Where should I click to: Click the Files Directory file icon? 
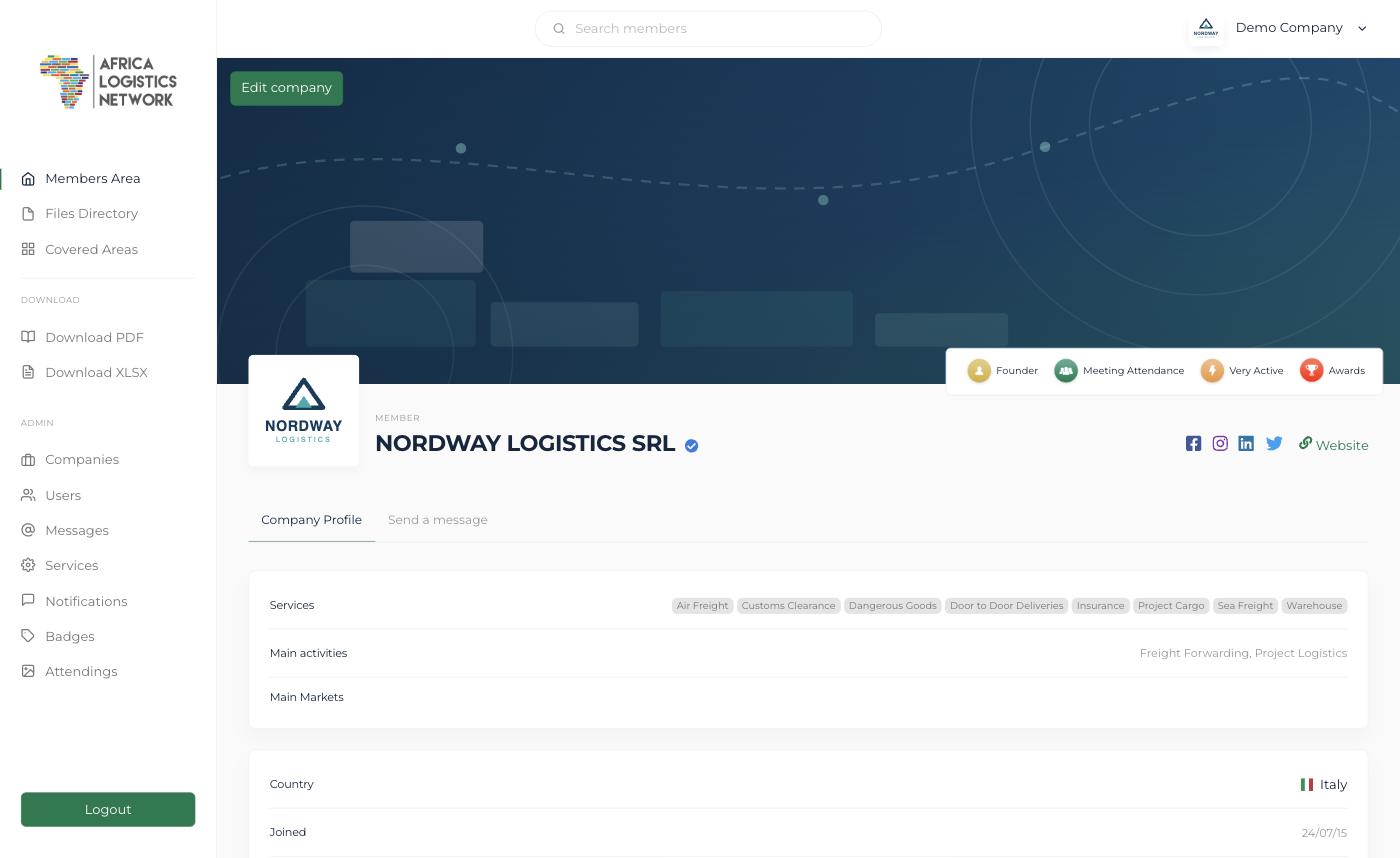(x=28, y=214)
